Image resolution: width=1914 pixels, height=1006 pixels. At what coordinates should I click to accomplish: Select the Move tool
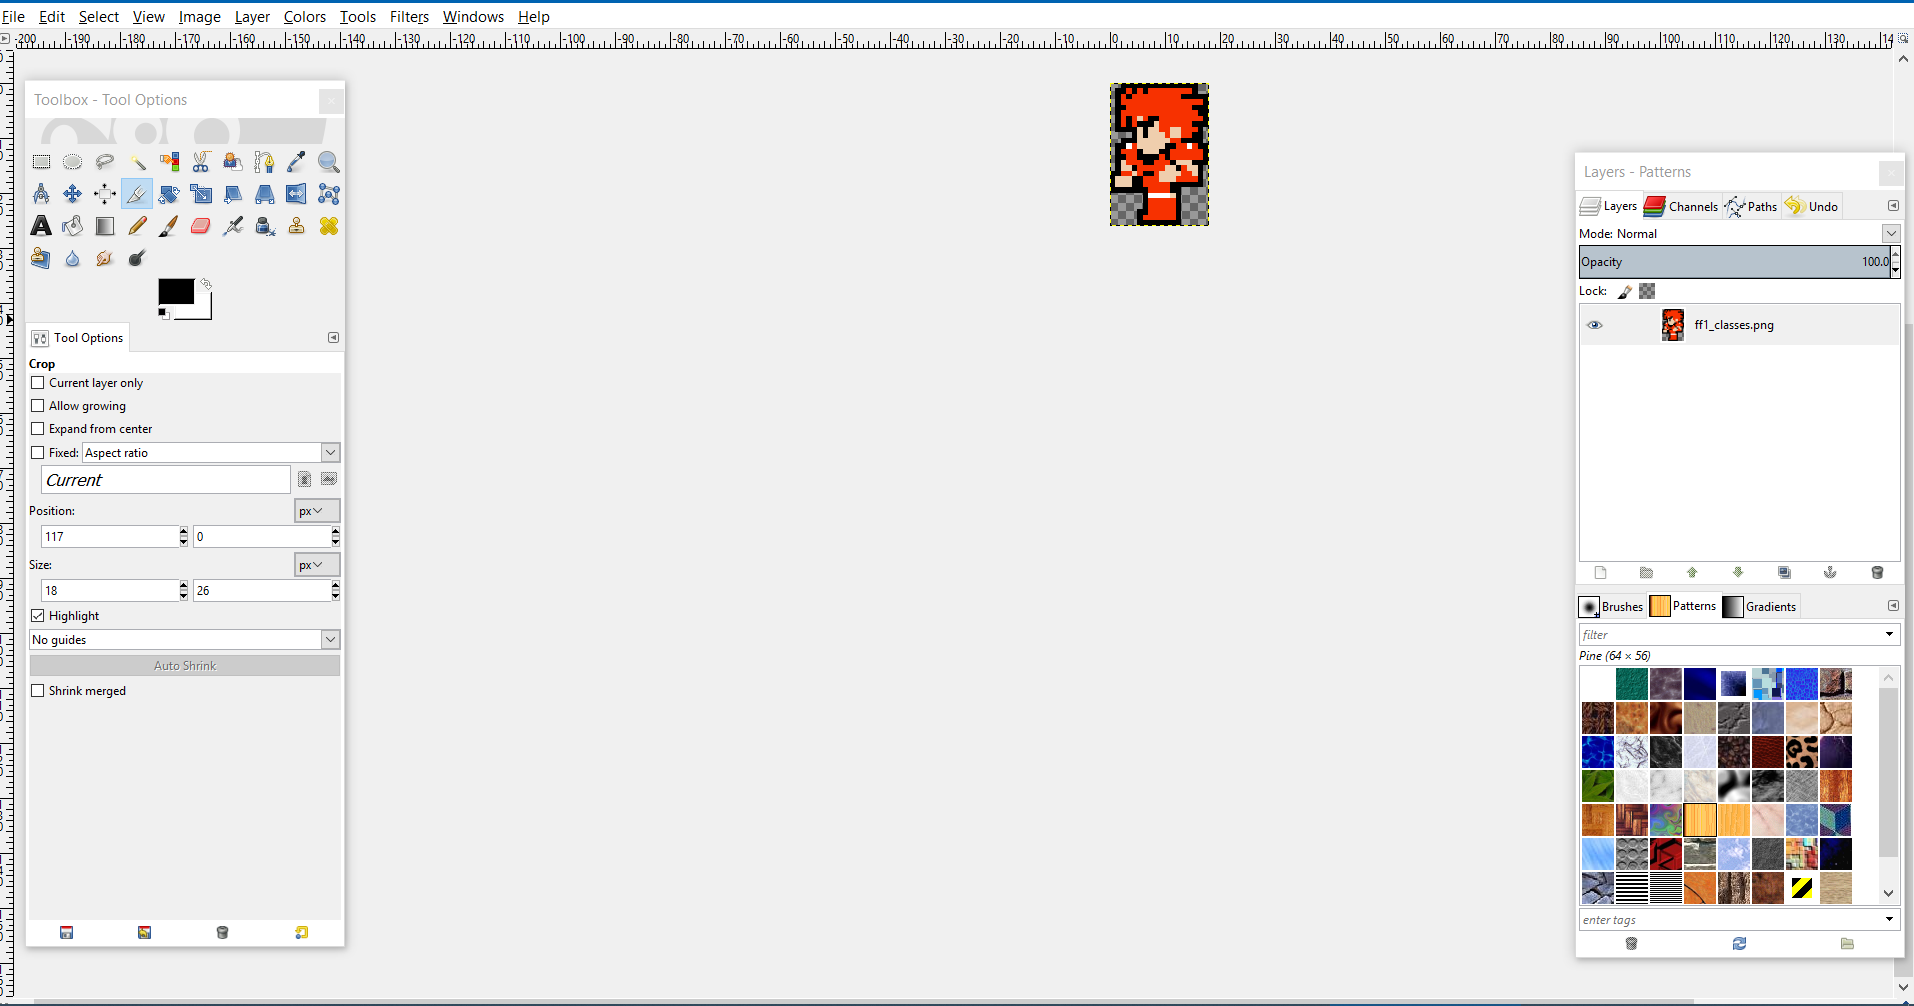pos(73,194)
